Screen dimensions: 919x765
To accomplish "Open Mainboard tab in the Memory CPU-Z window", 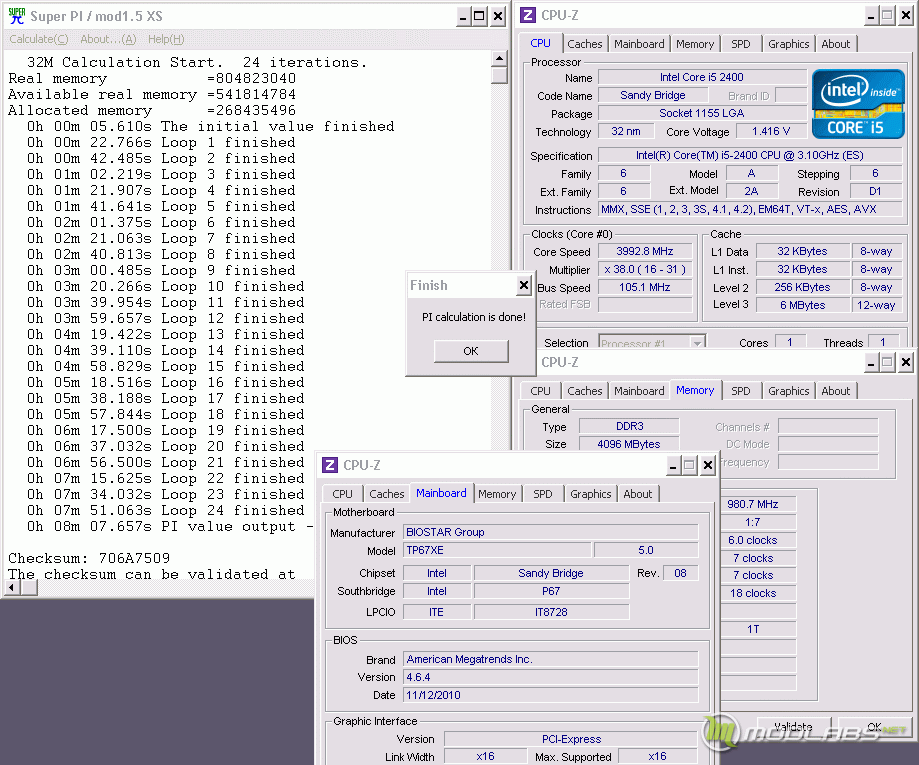I will coord(639,391).
